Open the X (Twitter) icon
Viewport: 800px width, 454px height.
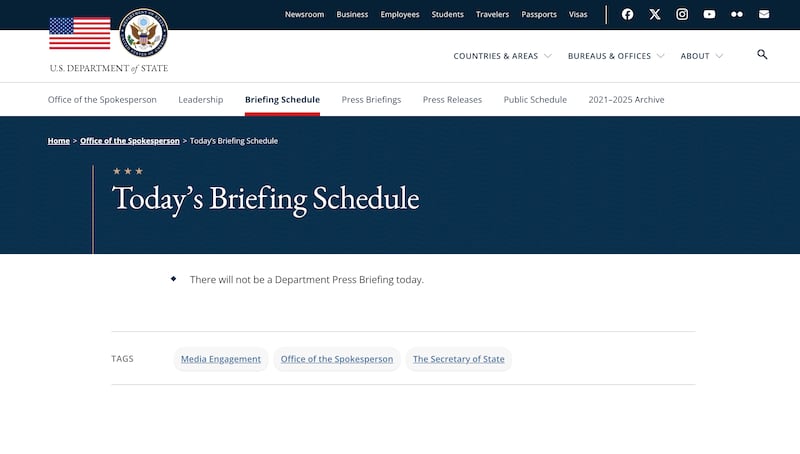tap(655, 14)
